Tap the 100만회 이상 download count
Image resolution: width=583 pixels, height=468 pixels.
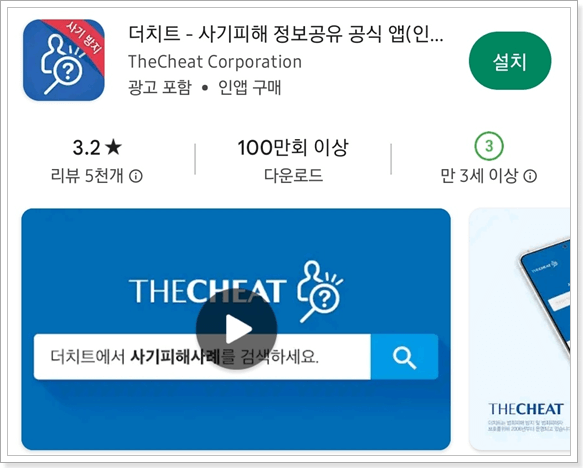click(293, 148)
